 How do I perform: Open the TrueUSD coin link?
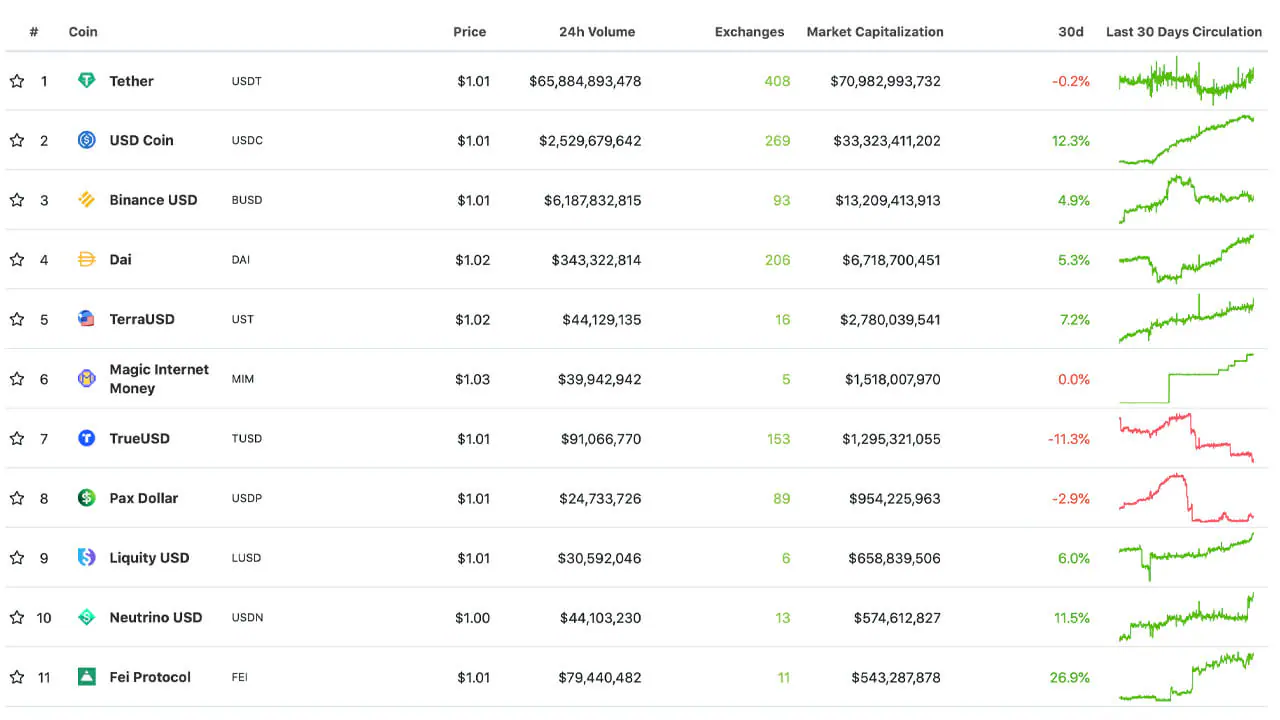pos(139,438)
